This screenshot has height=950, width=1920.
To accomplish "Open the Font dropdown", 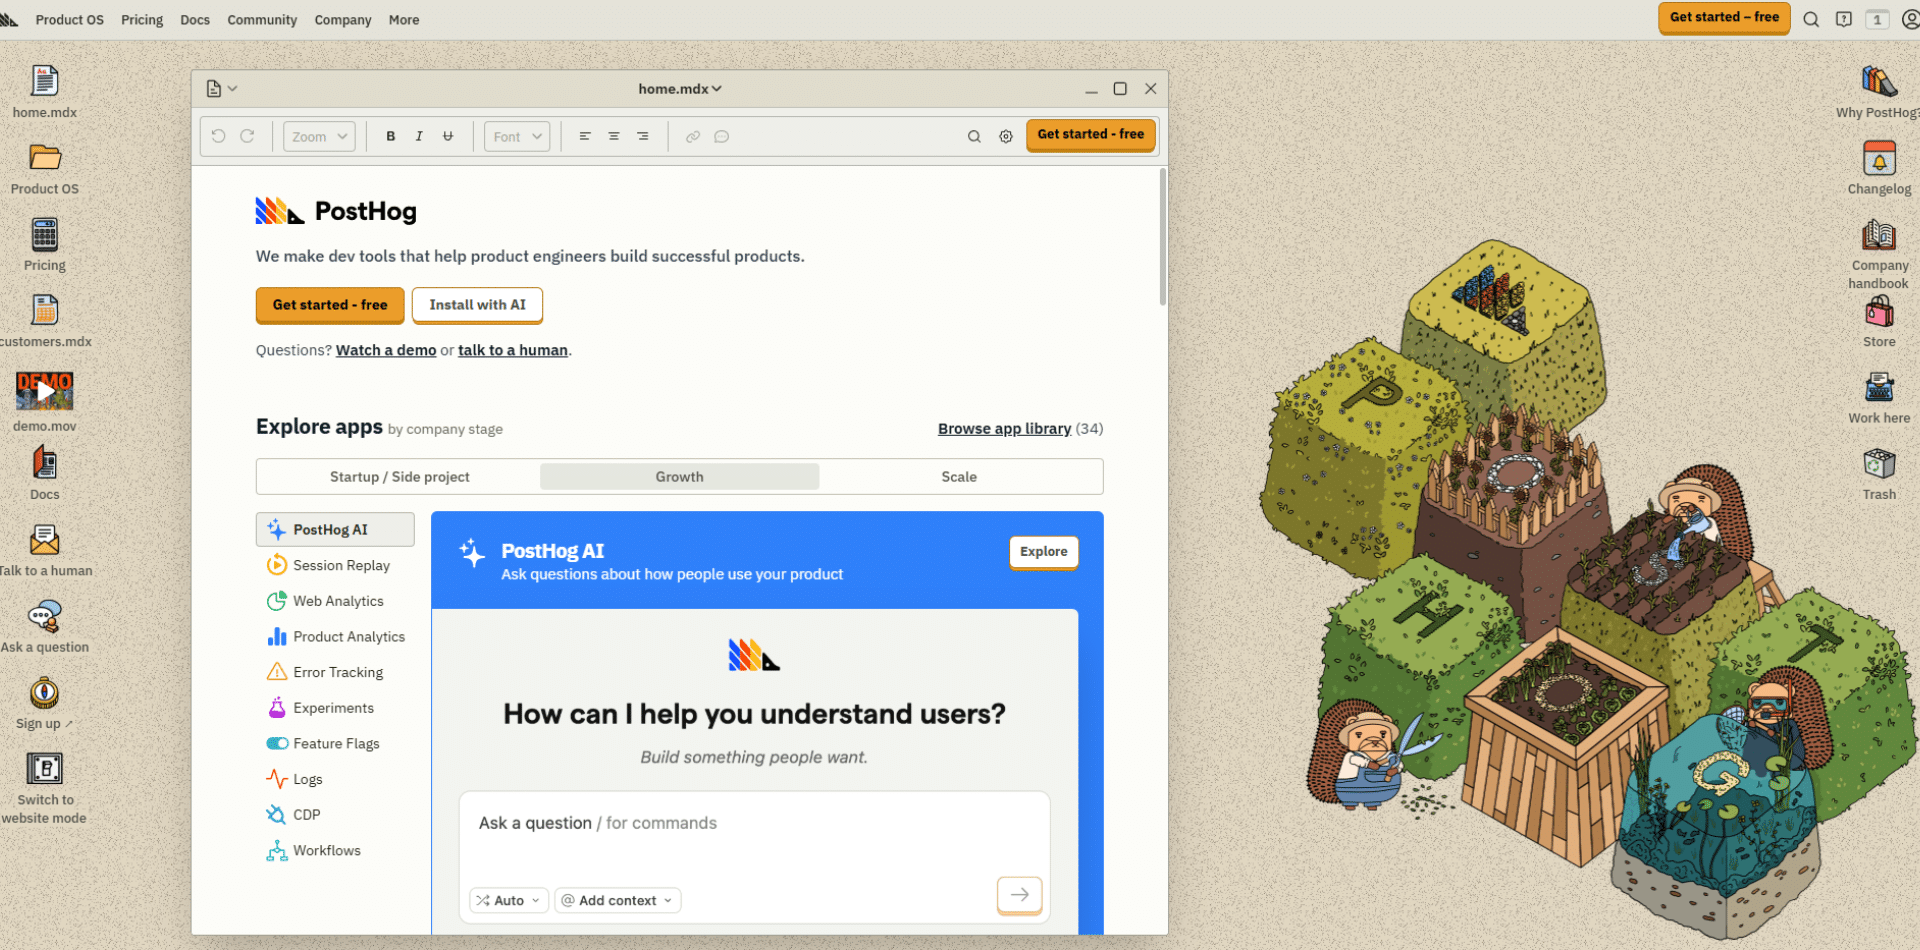I will (517, 137).
